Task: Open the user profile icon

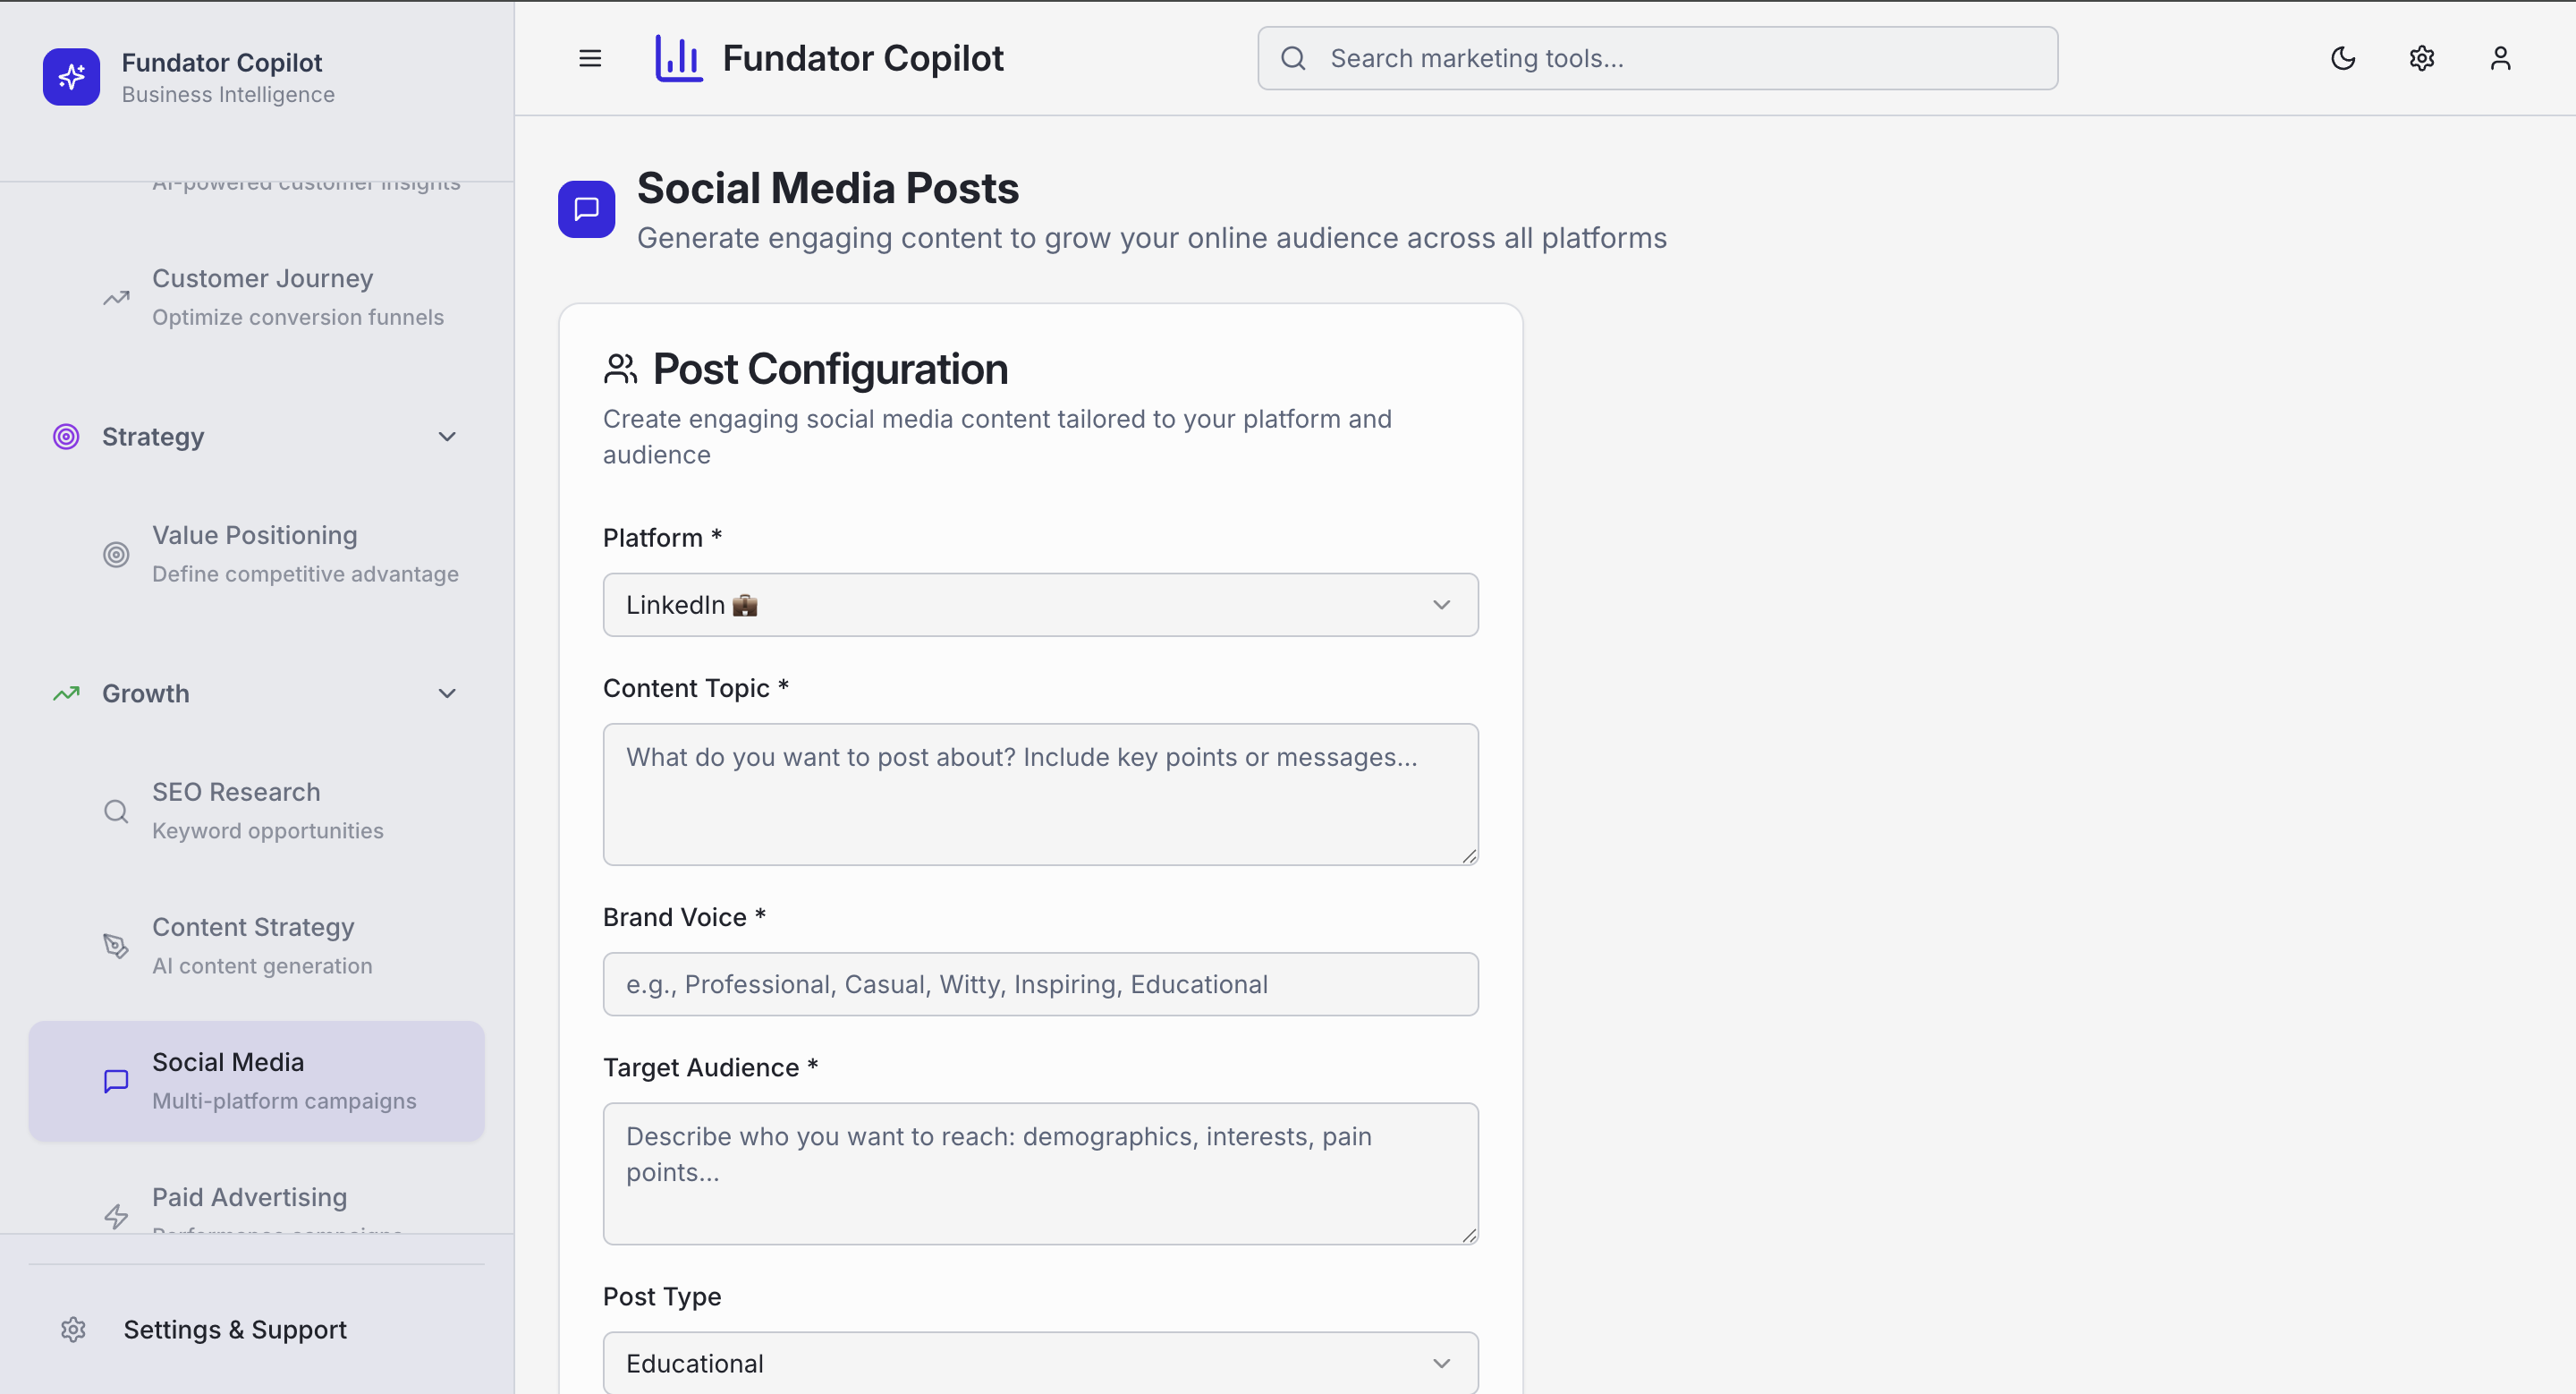Action: (x=2500, y=58)
